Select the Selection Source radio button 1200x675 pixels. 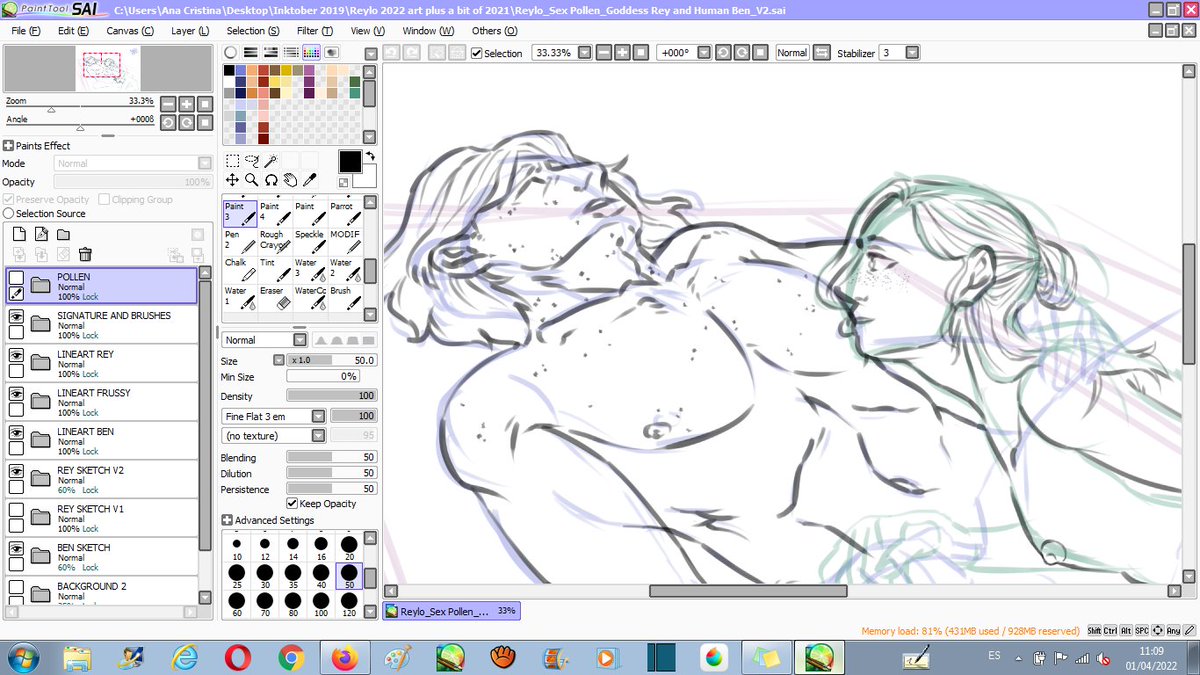click(x=9, y=214)
